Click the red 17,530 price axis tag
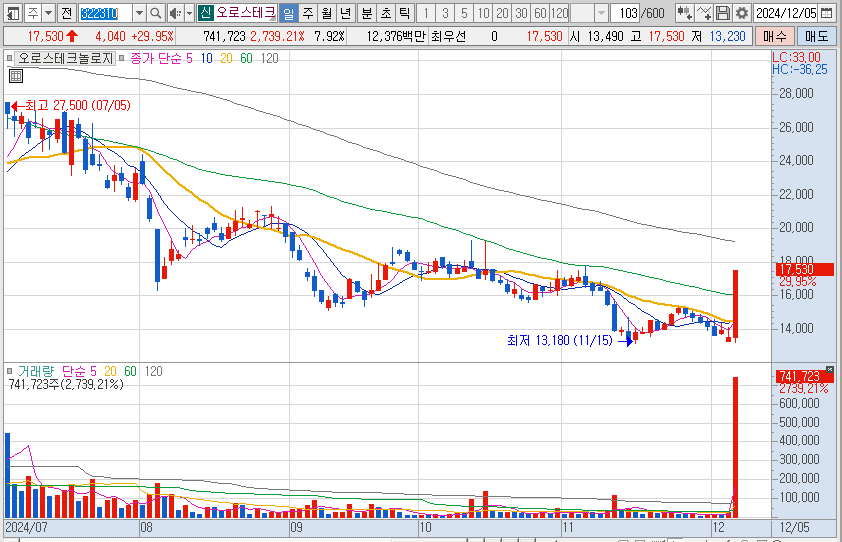The image size is (842, 542). coord(804,270)
